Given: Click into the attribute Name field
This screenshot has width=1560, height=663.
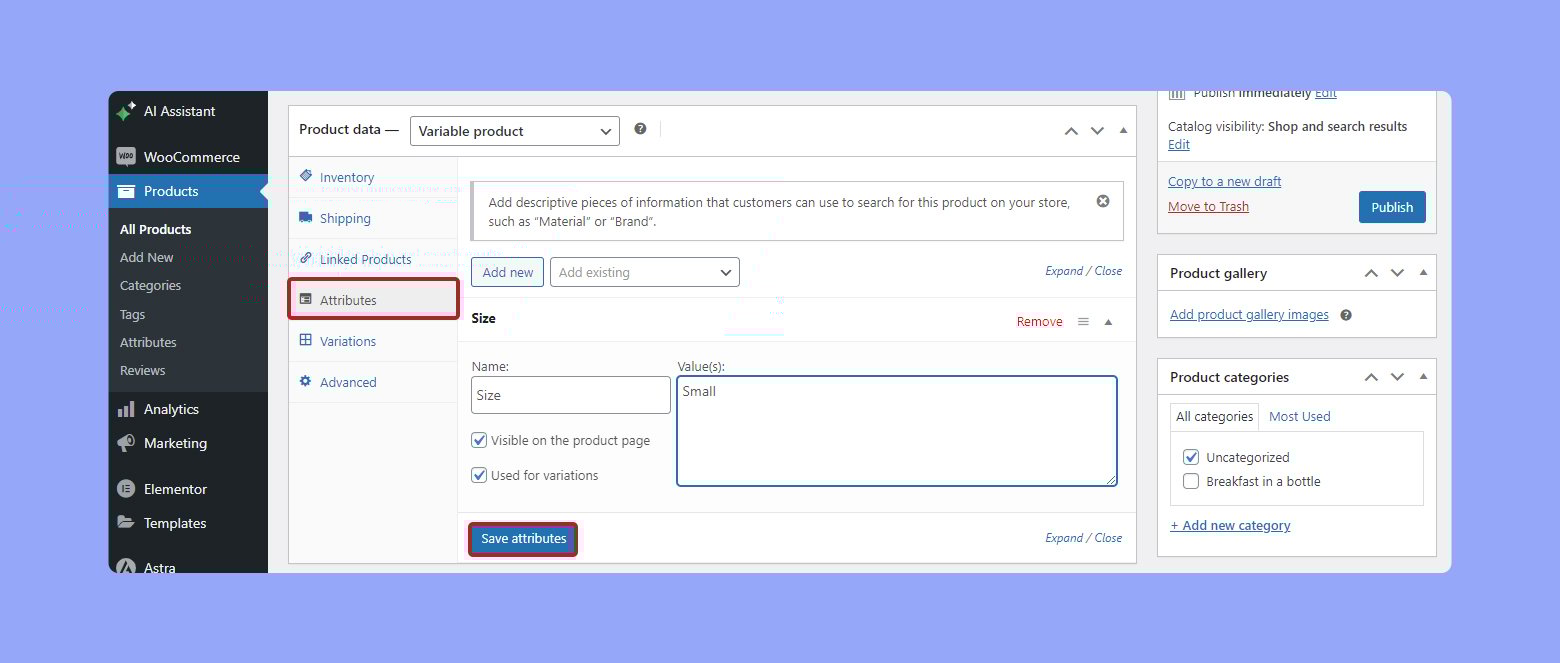Looking at the screenshot, I should 570,395.
